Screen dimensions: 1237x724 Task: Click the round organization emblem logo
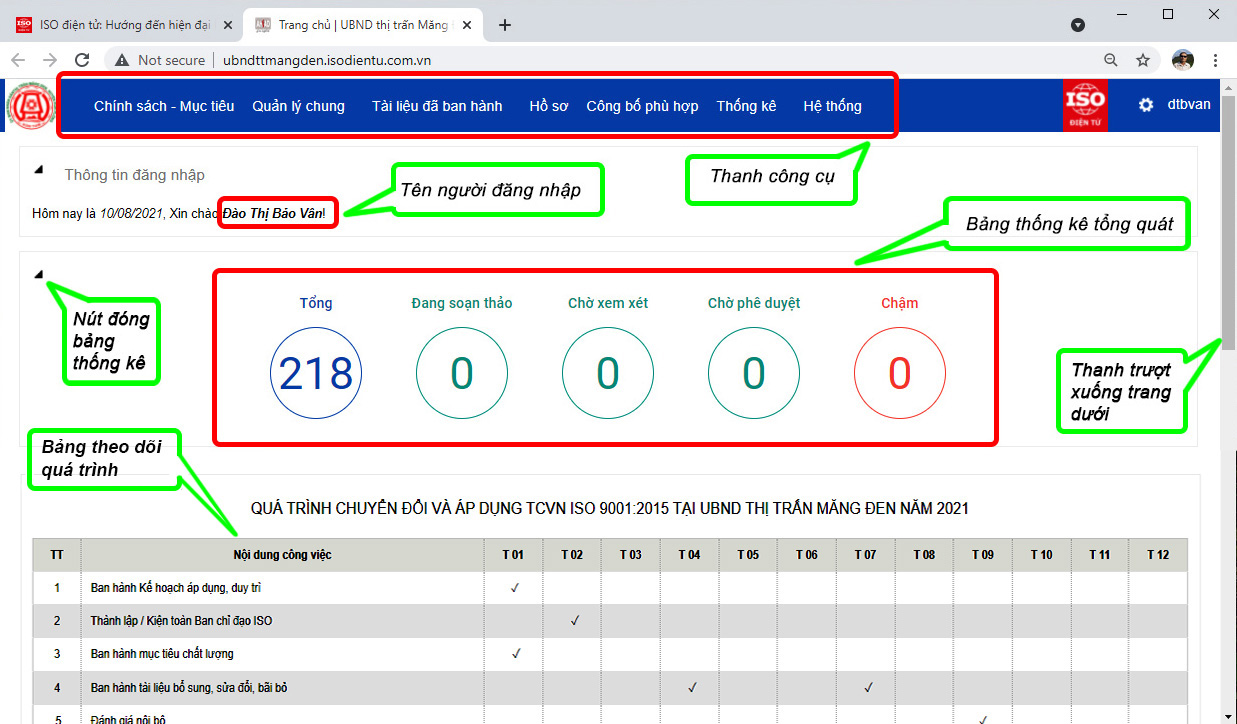(31, 106)
